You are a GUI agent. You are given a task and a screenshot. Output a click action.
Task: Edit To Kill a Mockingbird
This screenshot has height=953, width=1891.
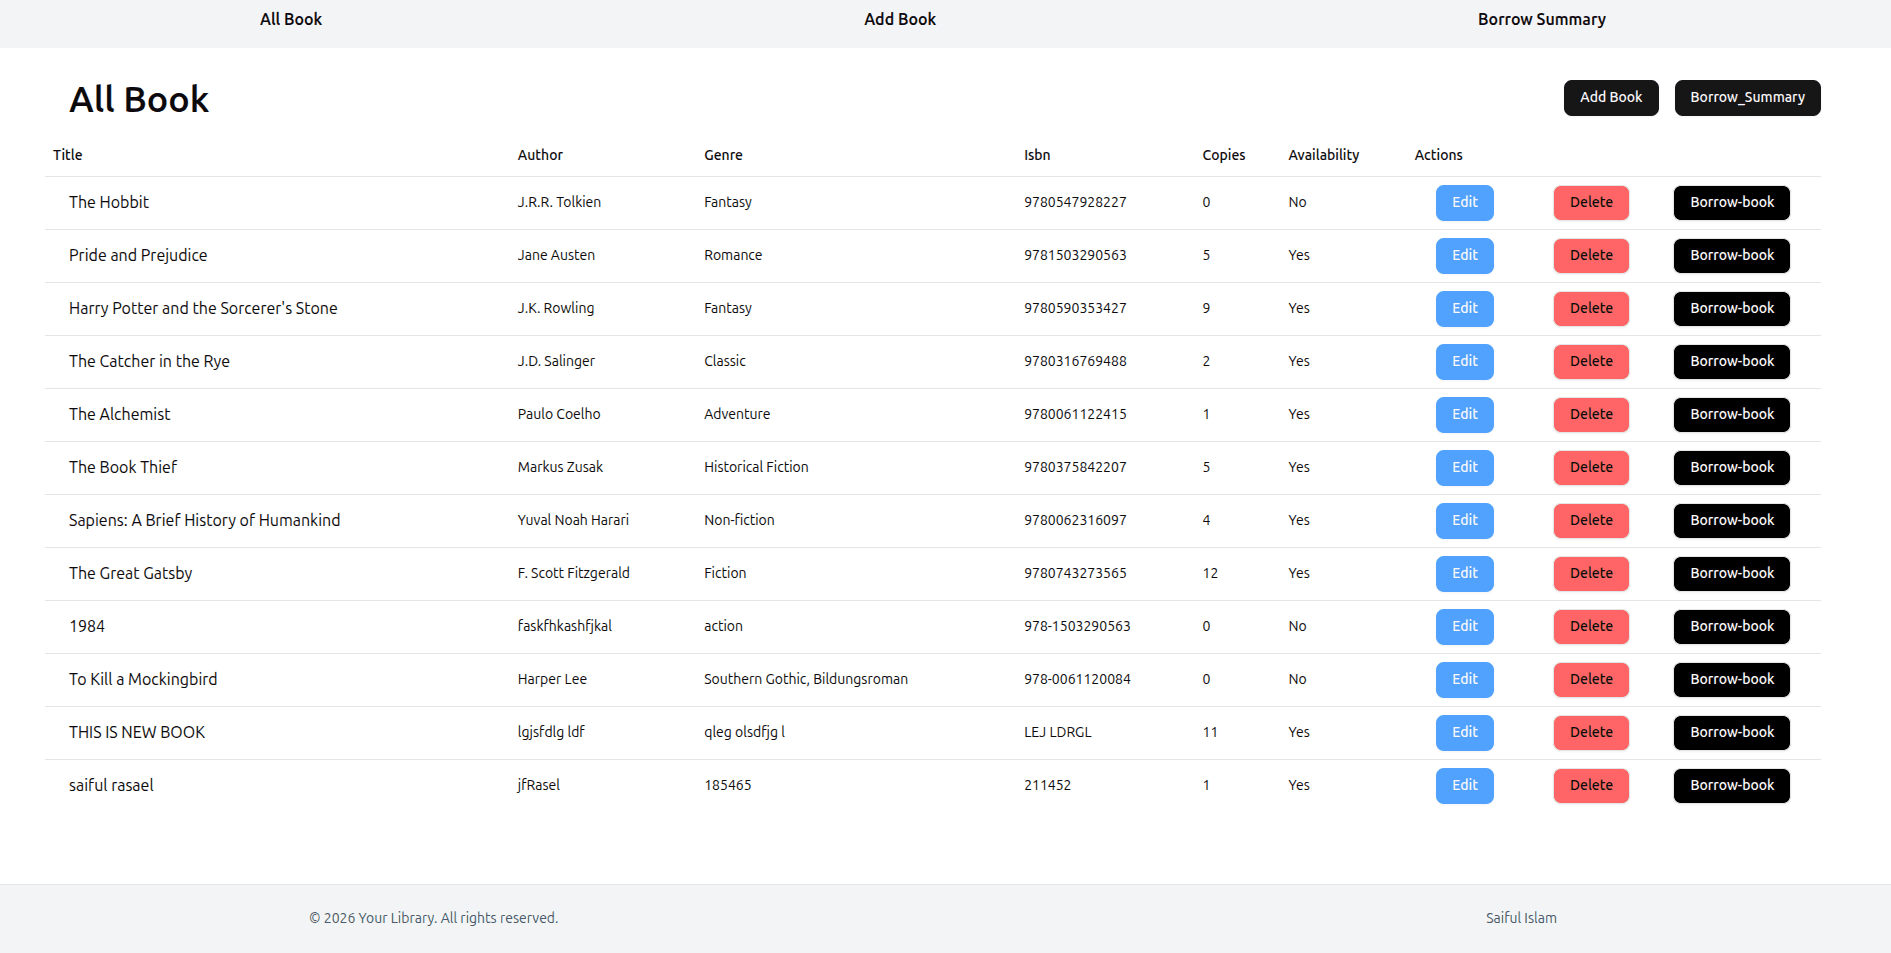point(1464,679)
